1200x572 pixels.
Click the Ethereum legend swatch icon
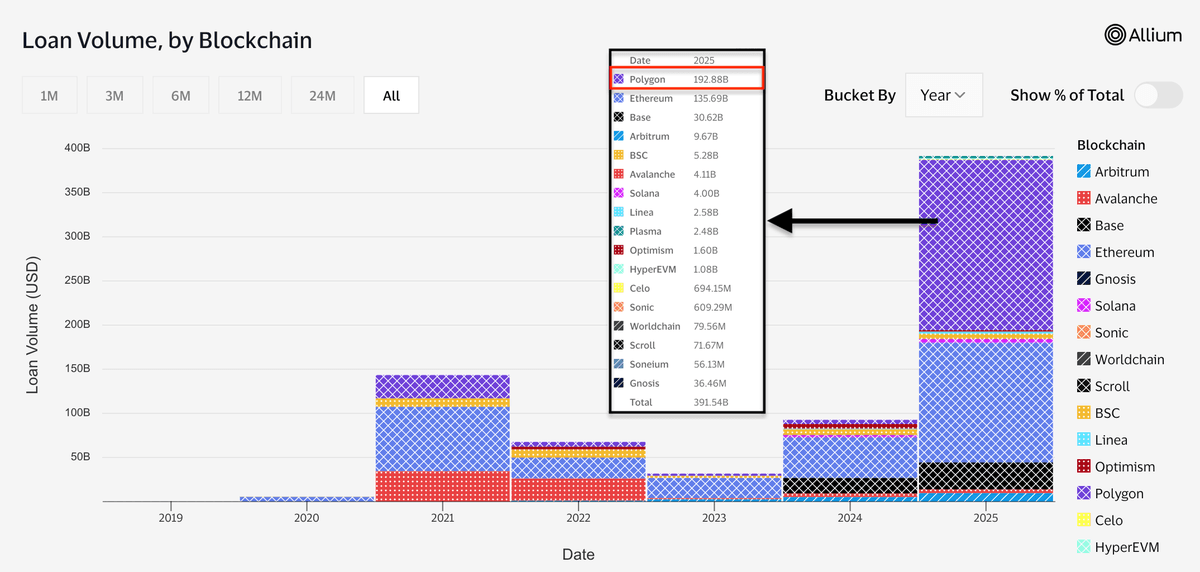pyautogui.click(x=1083, y=253)
